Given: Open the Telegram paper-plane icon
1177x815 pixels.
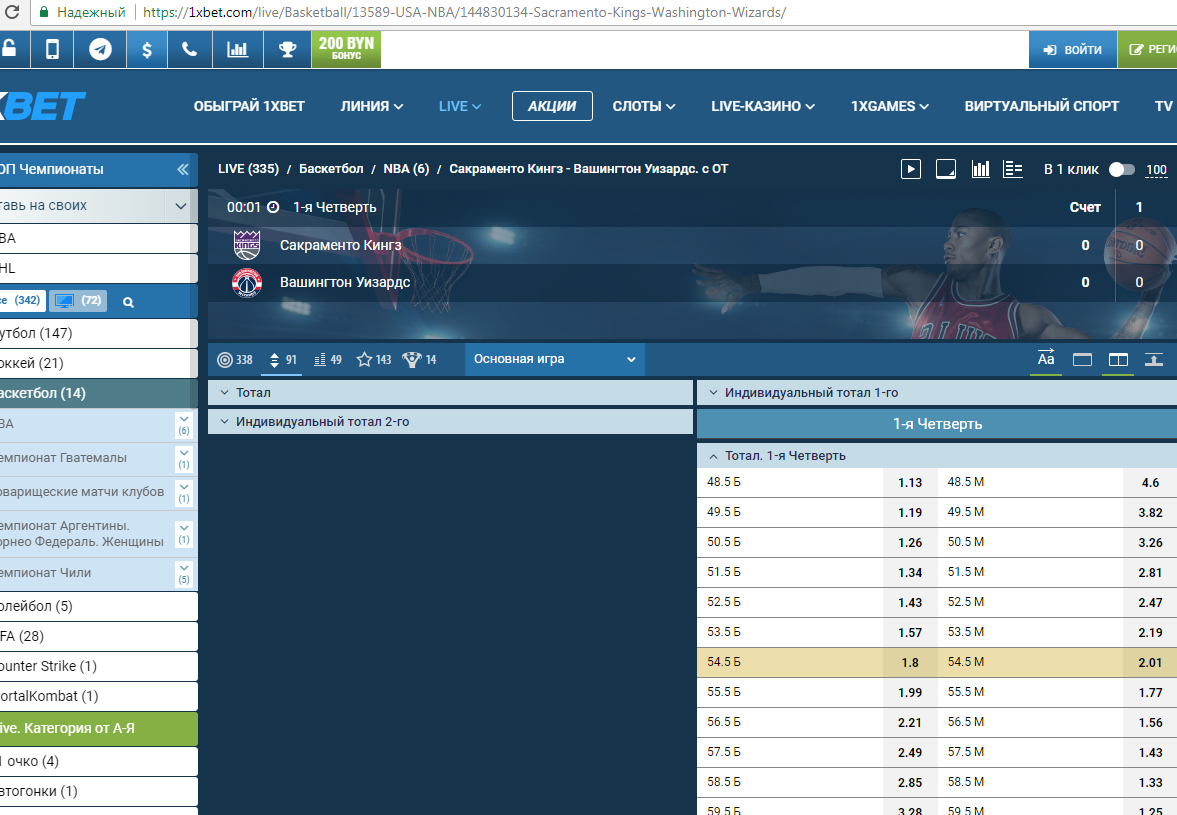Looking at the screenshot, I should click(100, 50).
